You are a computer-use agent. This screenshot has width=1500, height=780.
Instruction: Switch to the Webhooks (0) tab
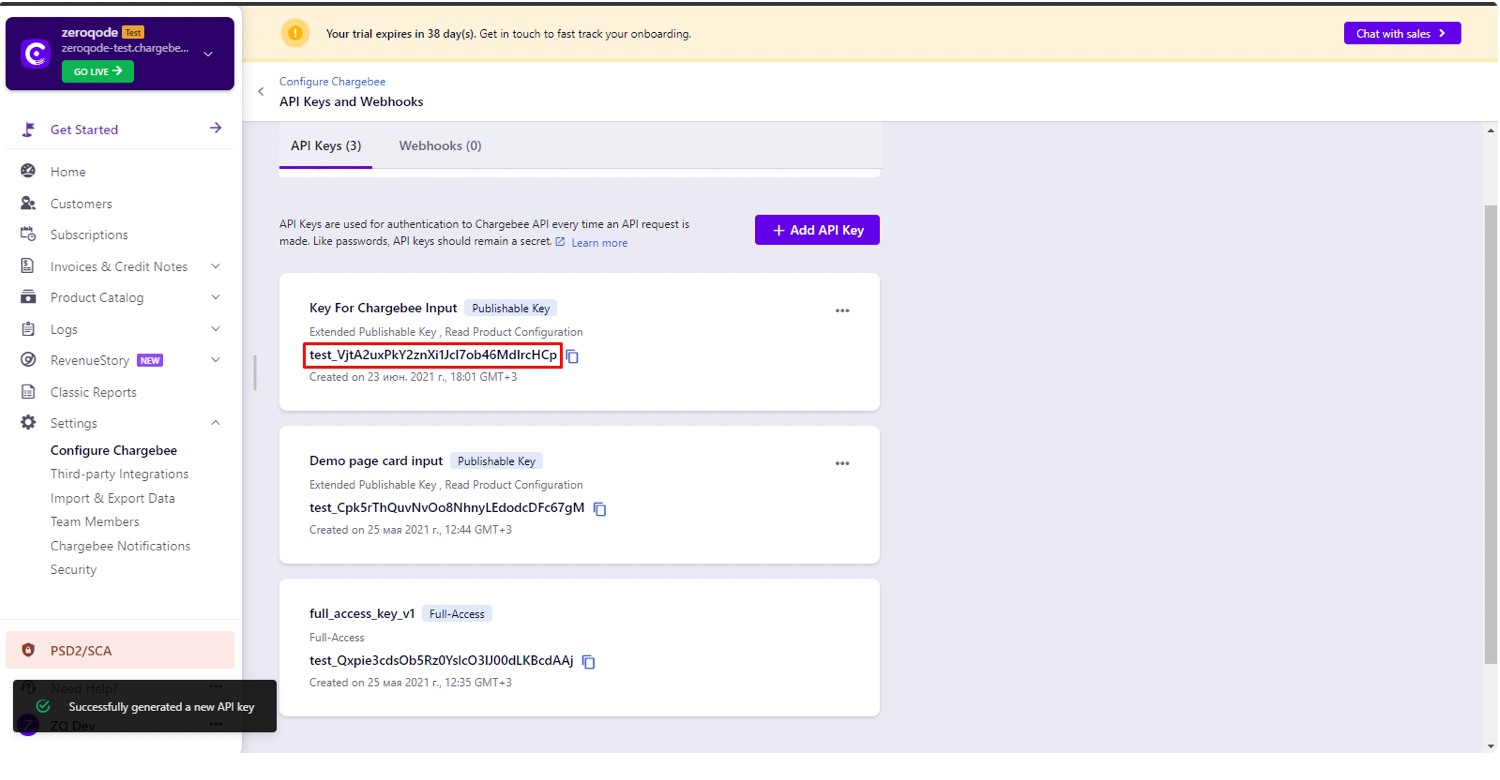(440, 146)
